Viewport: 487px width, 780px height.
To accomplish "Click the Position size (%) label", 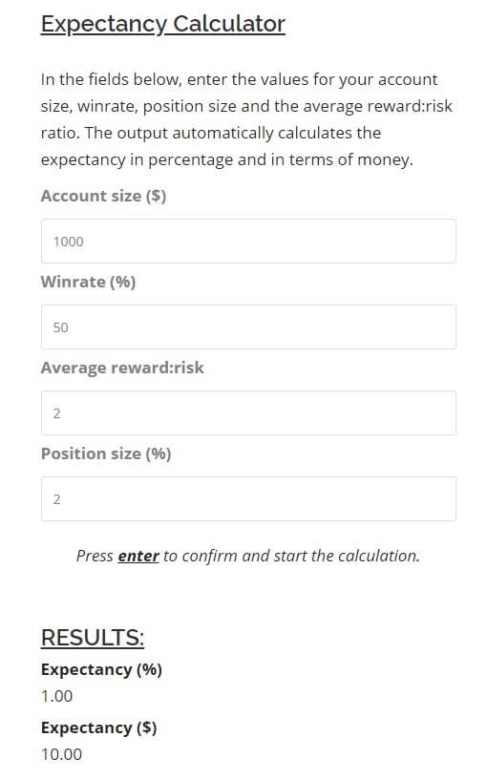I will click(106, 454).
